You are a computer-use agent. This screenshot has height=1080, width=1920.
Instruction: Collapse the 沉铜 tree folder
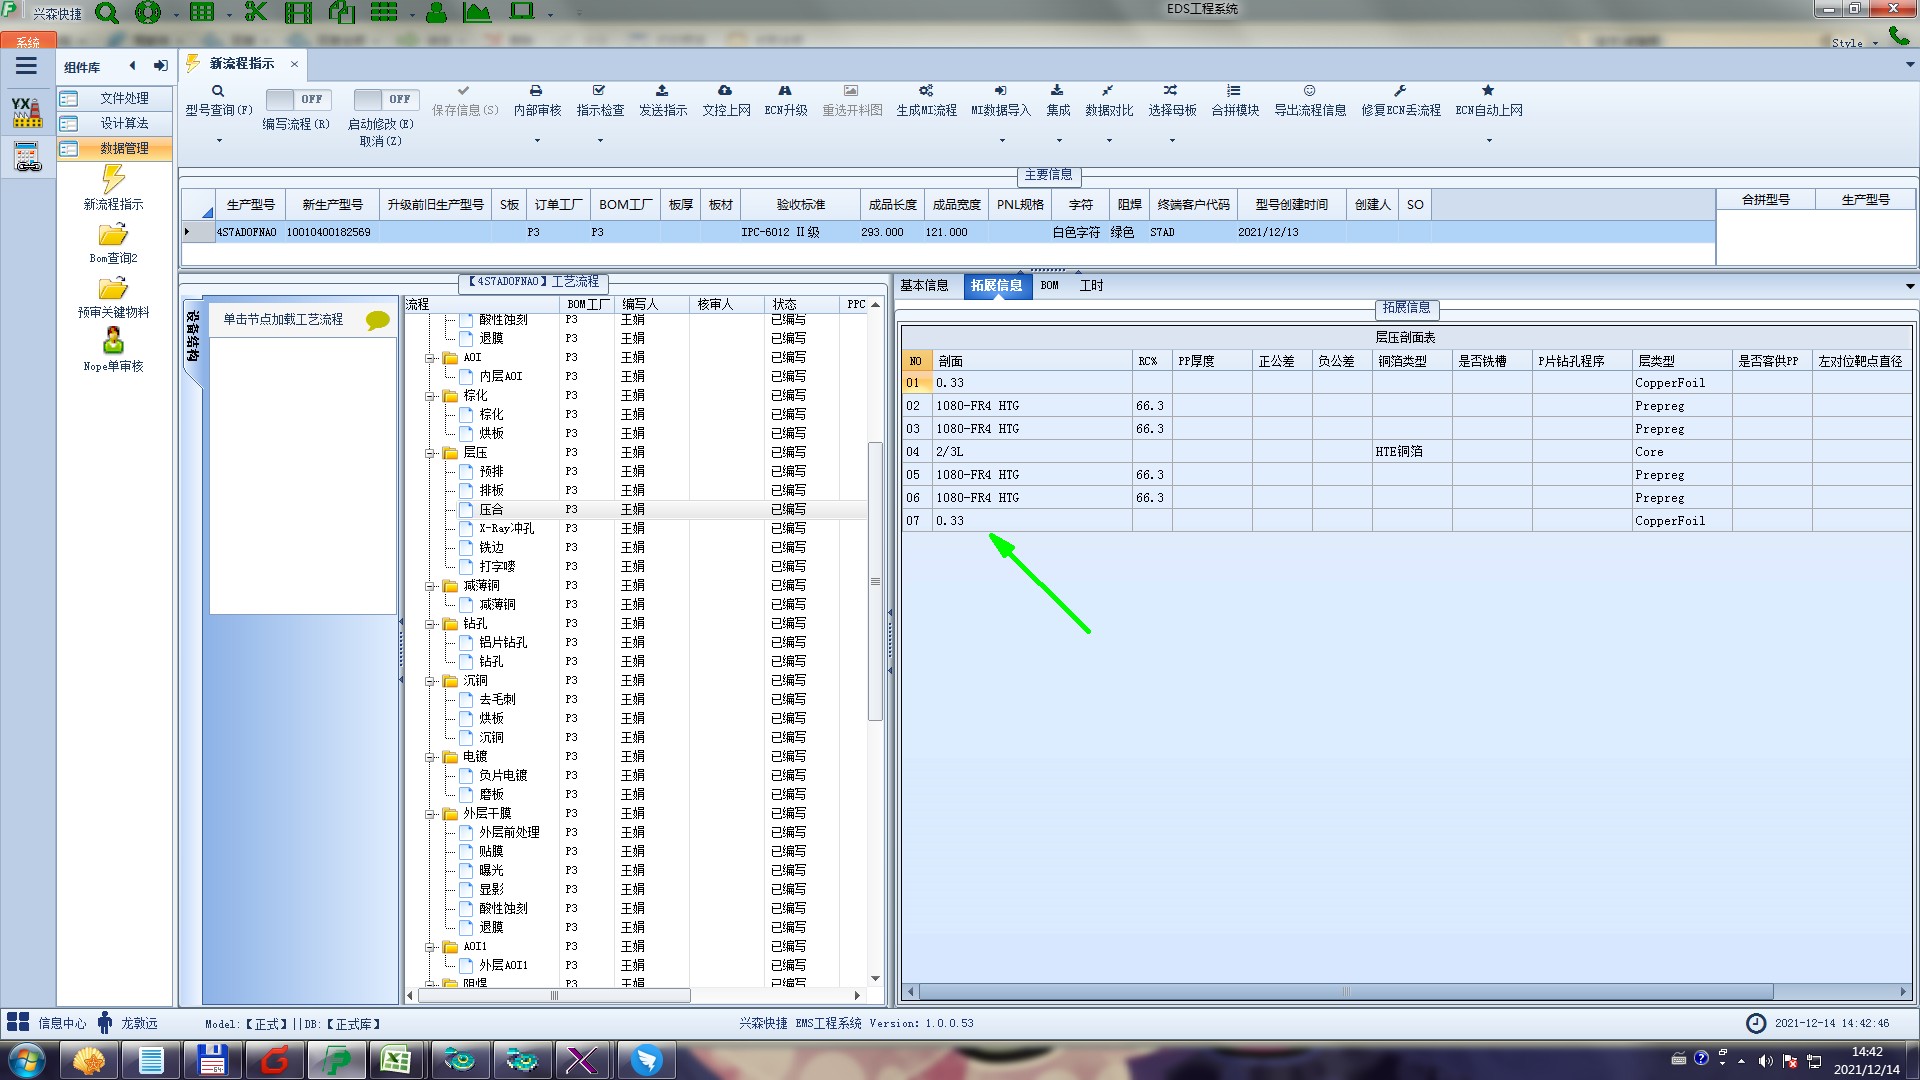pos(431,681)
